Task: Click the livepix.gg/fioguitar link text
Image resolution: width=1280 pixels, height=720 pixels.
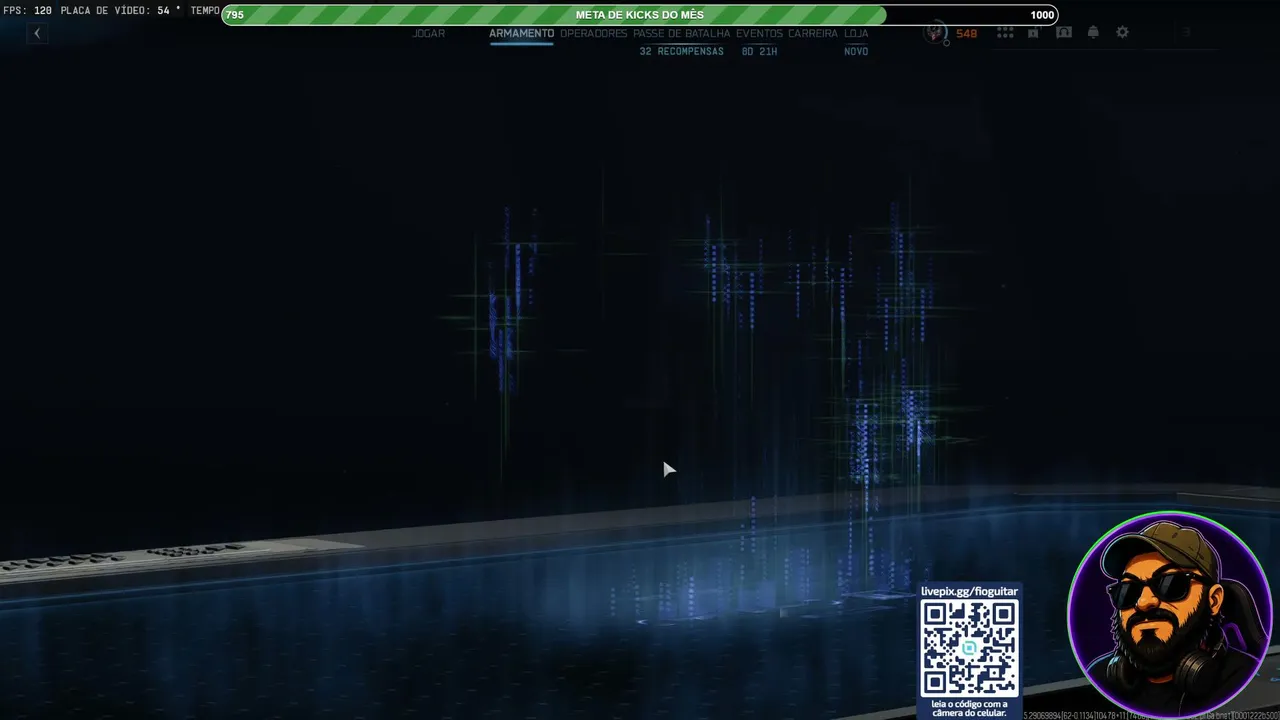Action: tap(969, 591)
